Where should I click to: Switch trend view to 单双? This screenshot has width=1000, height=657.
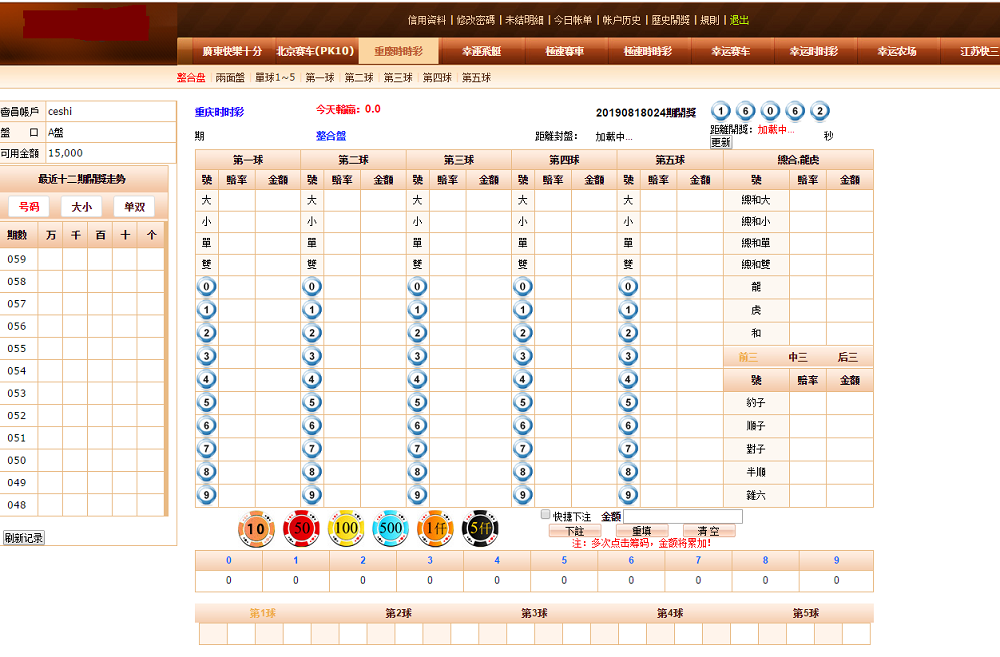[133, 207]
